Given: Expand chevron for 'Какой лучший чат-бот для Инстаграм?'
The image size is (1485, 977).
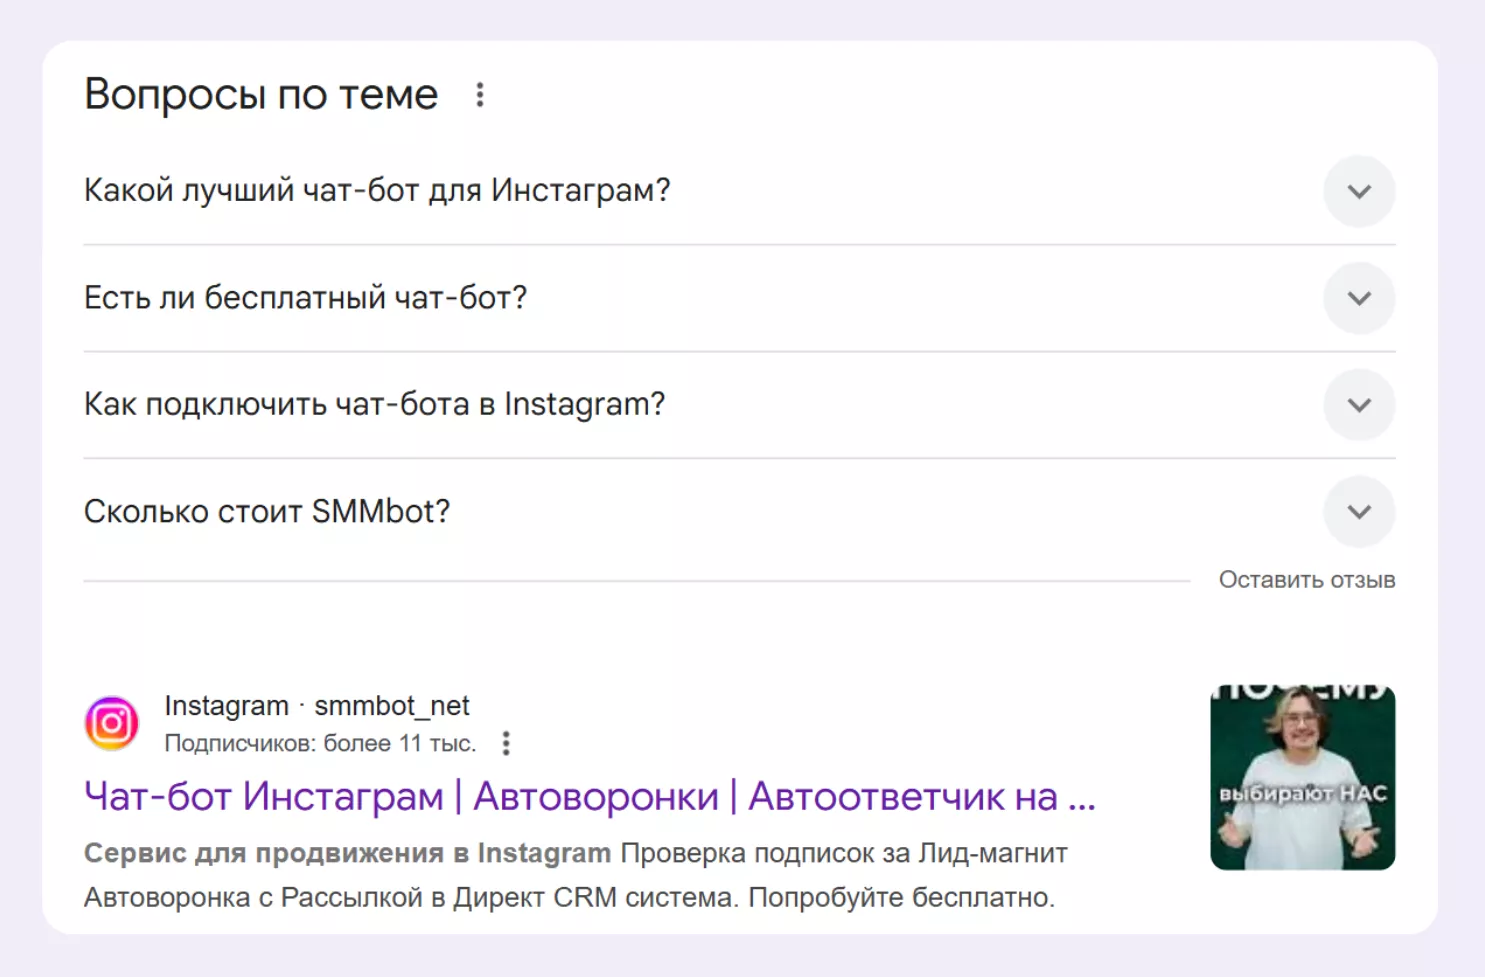Looking at the screenshot, I should (x=1359, y=191).
